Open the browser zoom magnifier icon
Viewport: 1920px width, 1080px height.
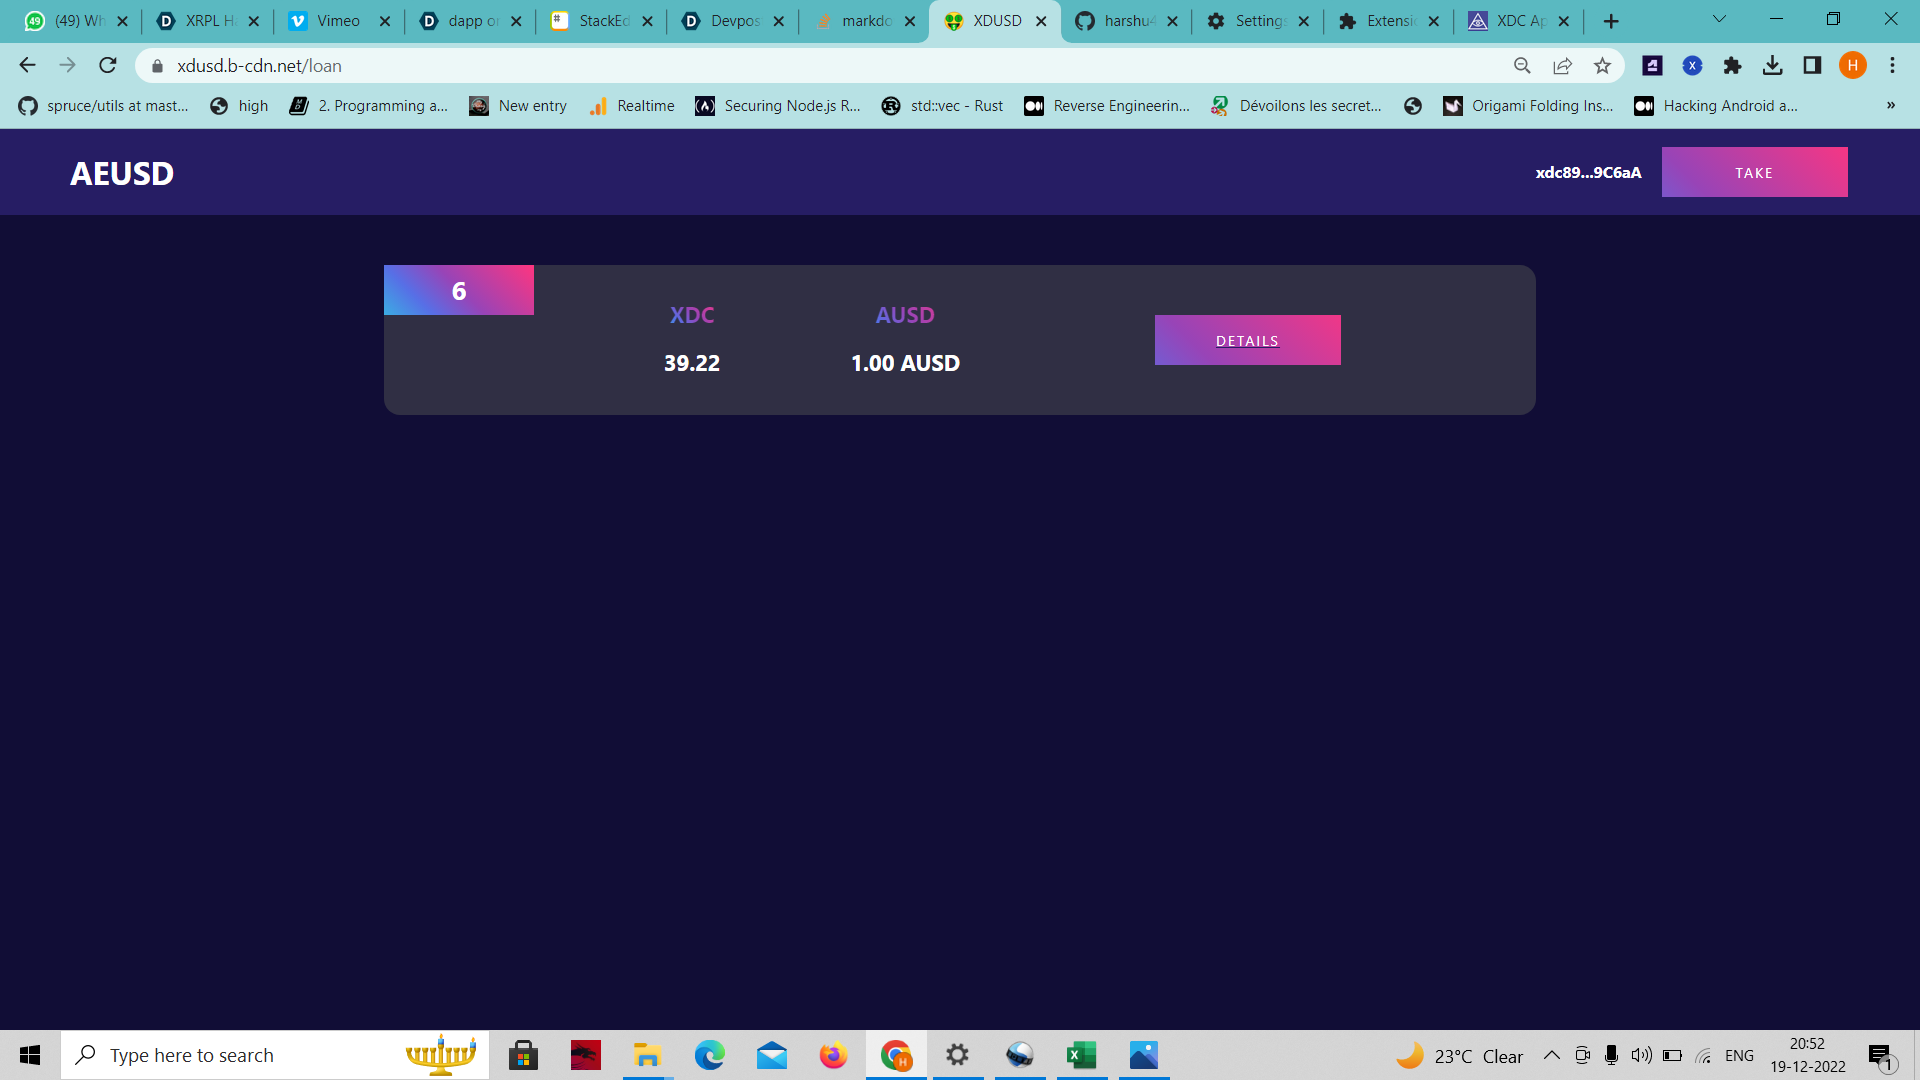pos(1522,66)
